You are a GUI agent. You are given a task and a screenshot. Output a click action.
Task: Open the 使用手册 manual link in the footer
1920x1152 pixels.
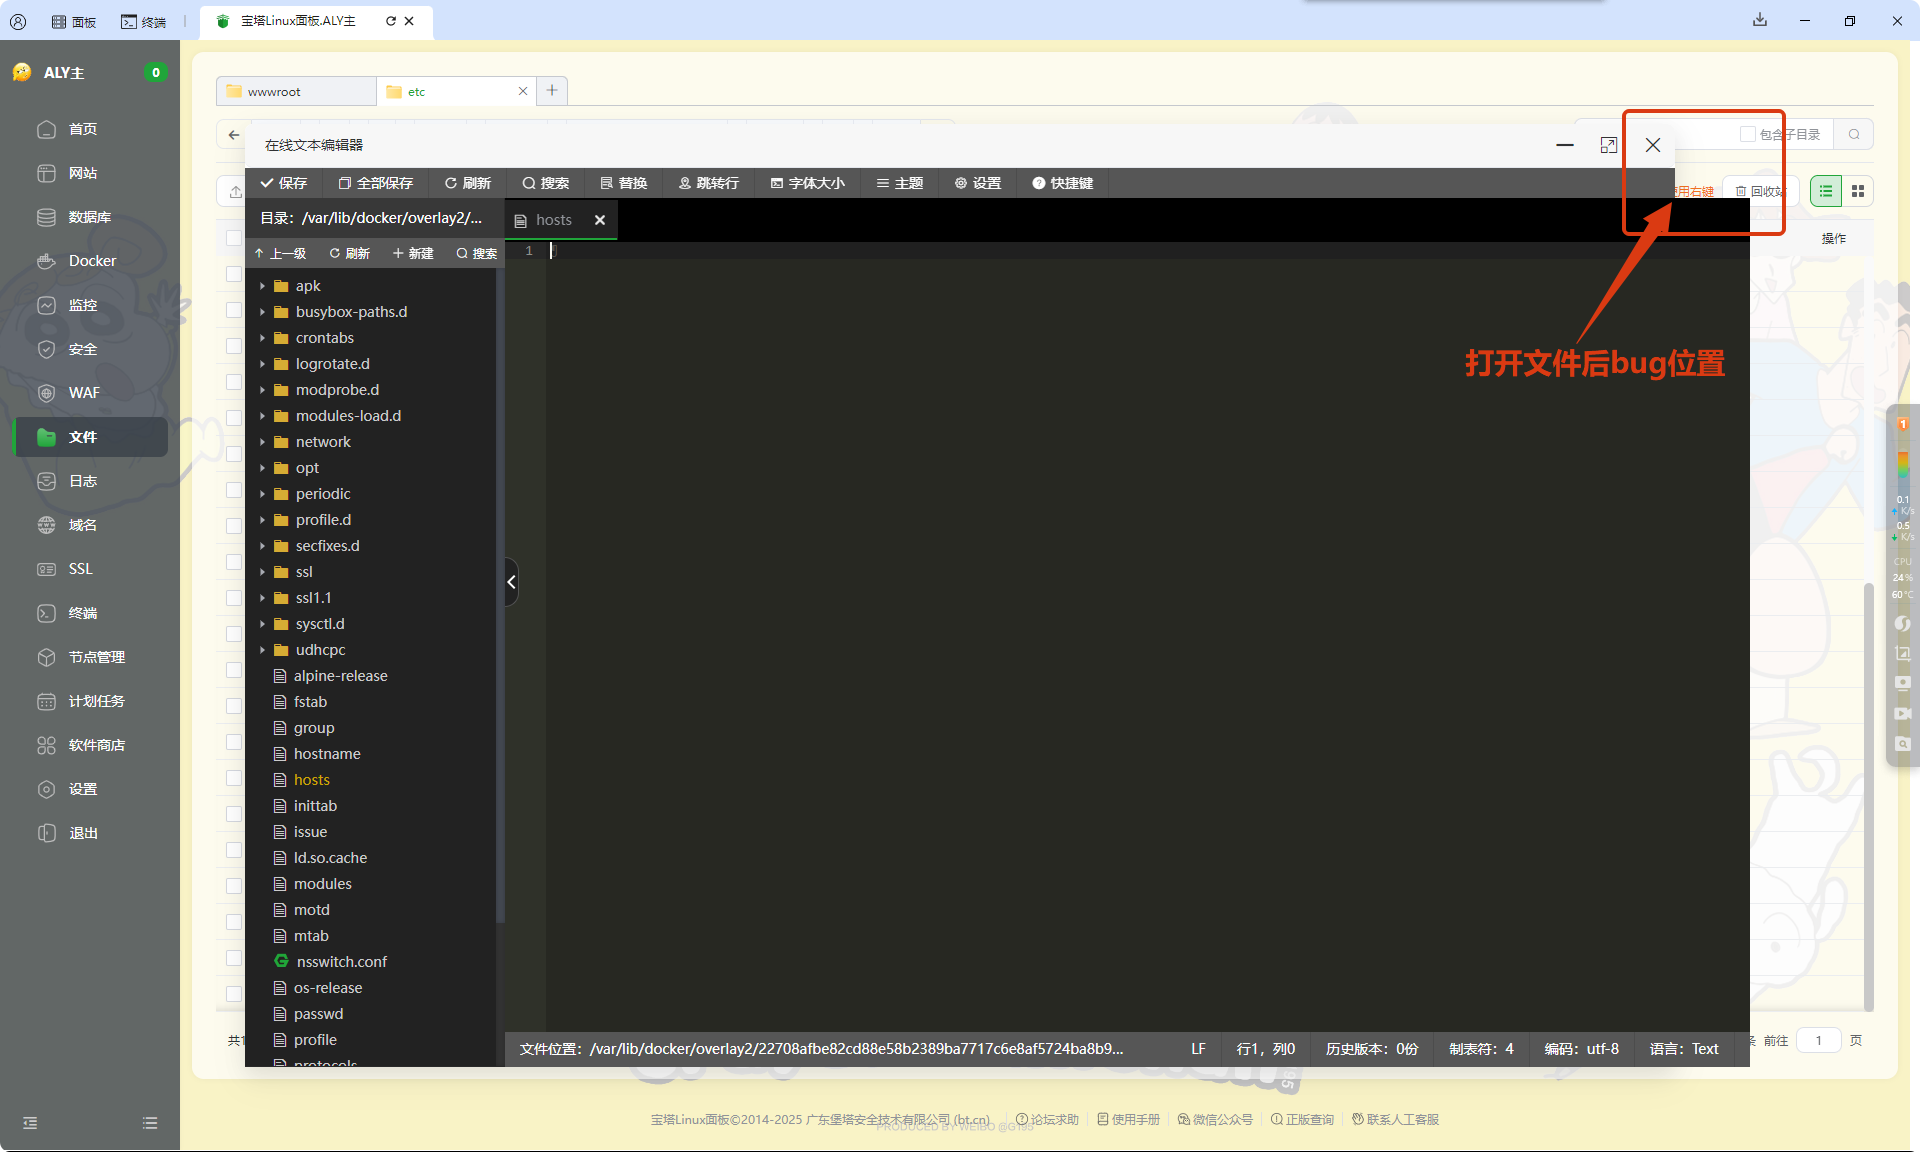[1128, 1119]
